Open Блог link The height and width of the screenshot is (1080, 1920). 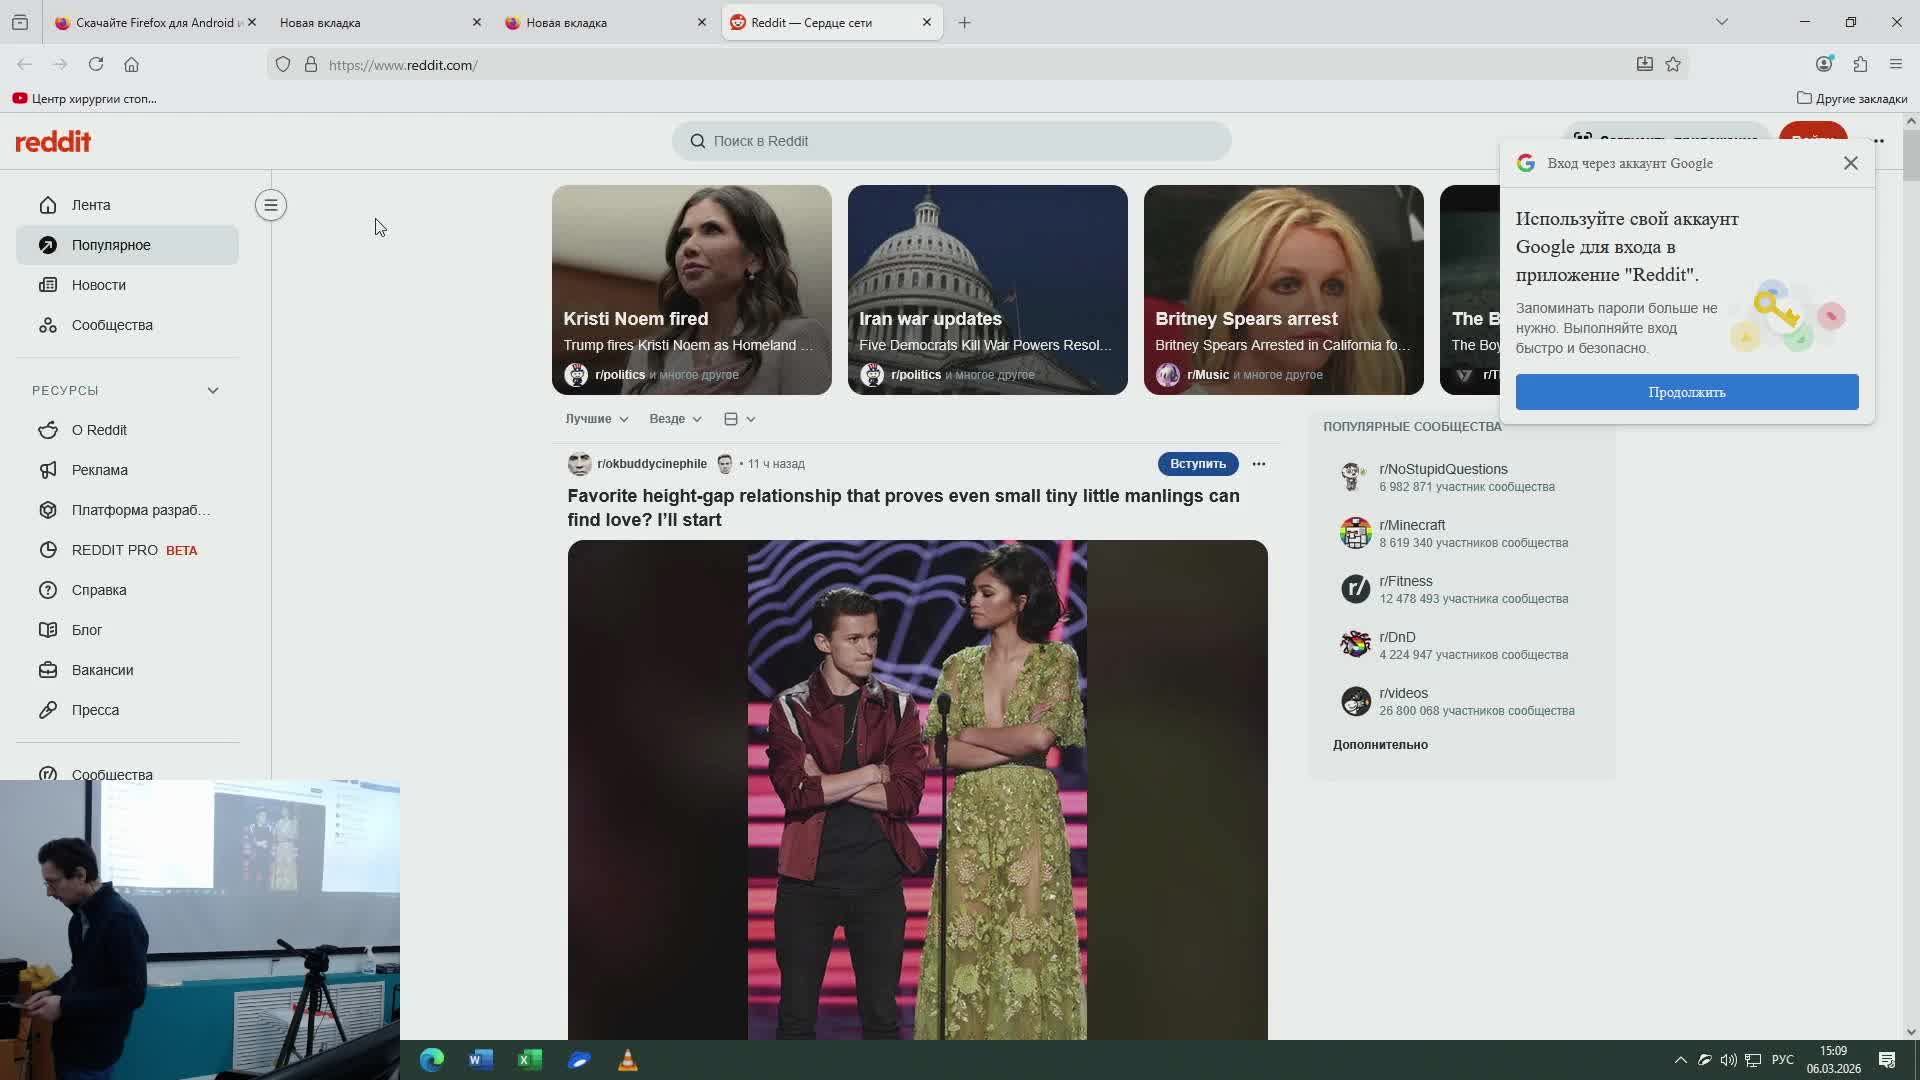127,630
